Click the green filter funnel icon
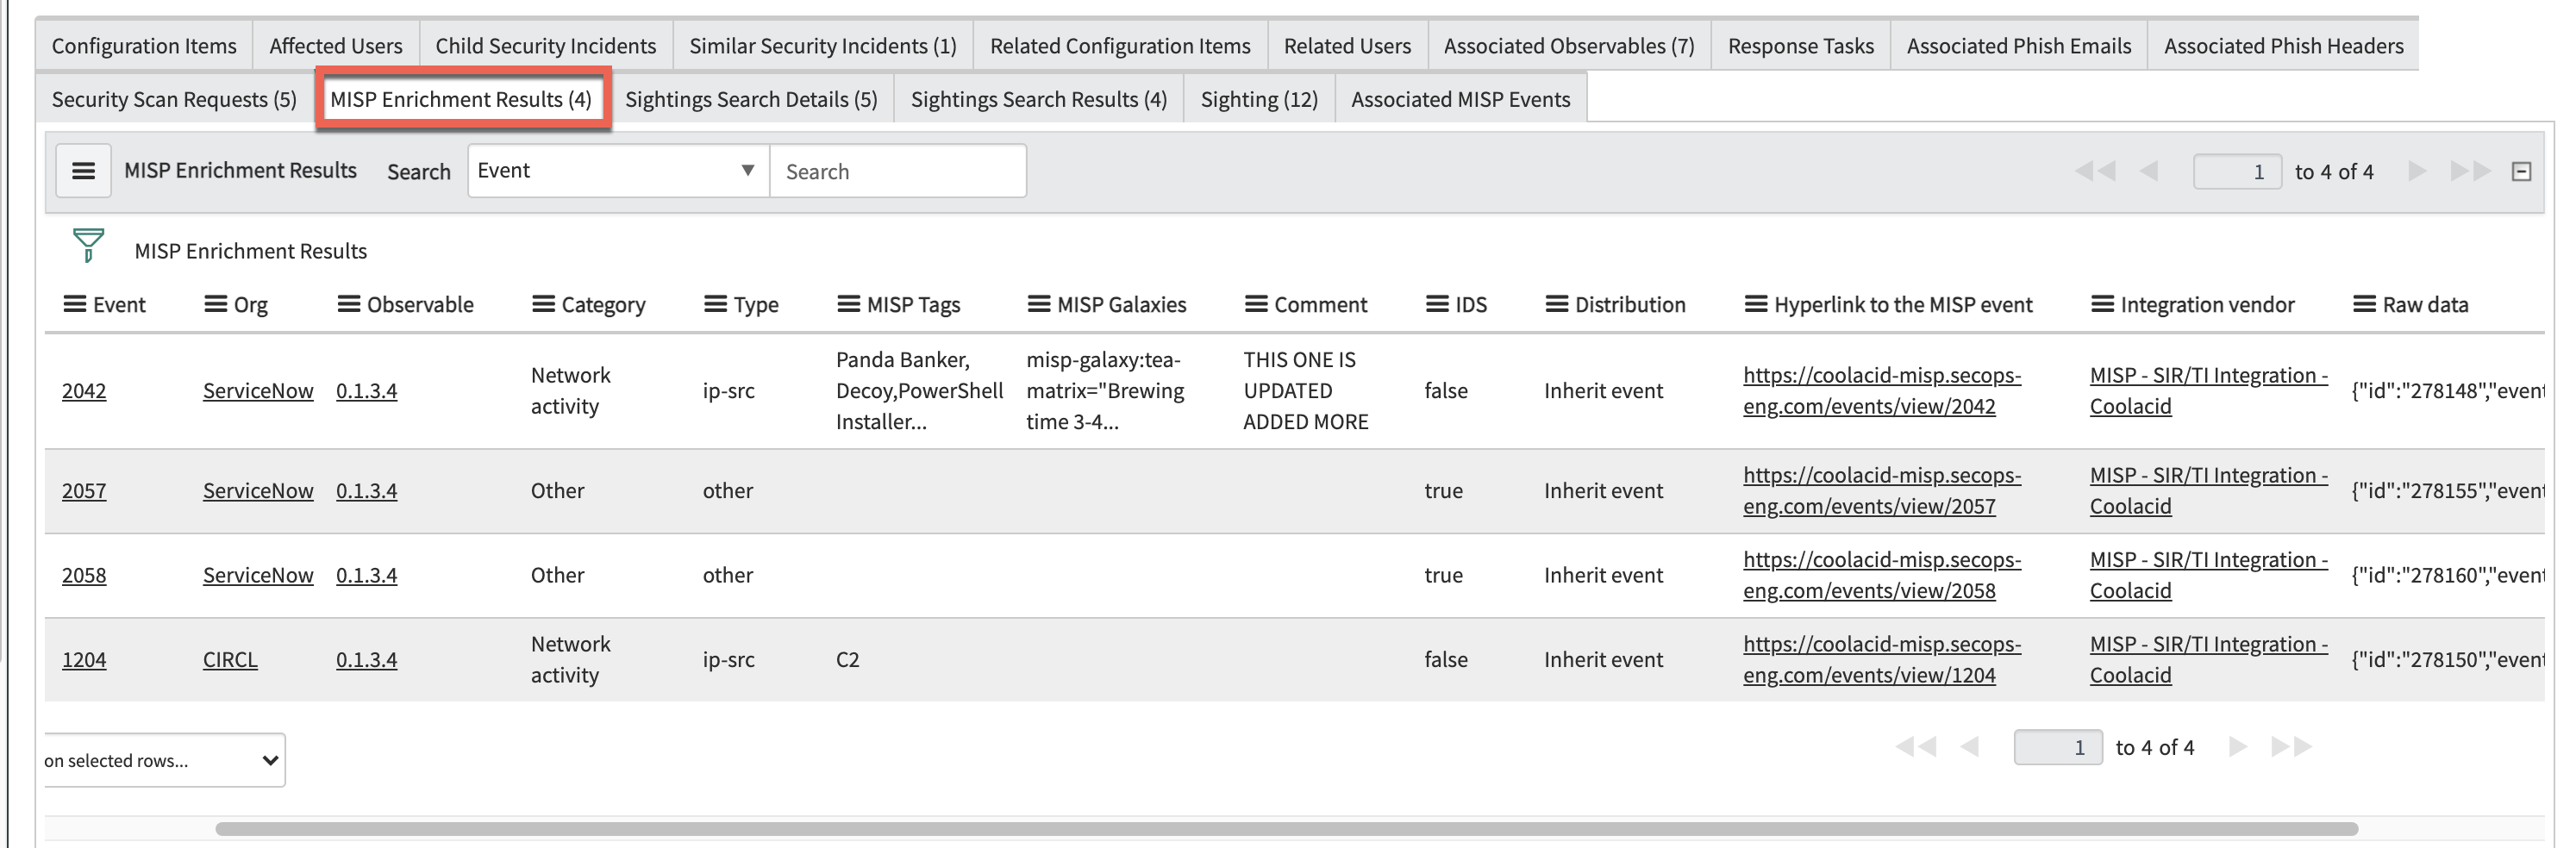This screenshot has width=2576, height=848. tap(88, 245)
